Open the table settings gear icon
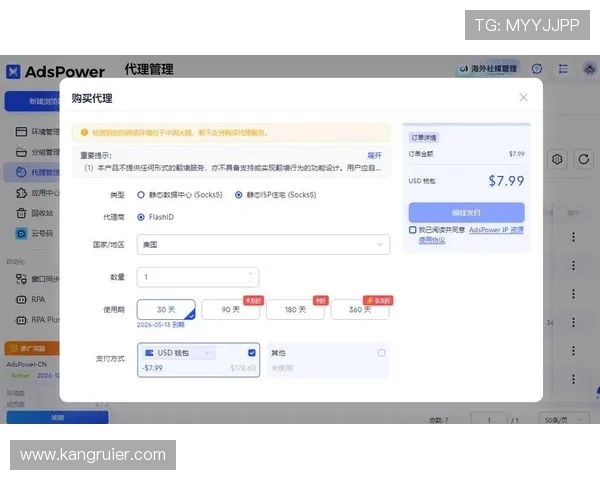The width and height of the screenshot is (600, 480). (x=557, y=159)
